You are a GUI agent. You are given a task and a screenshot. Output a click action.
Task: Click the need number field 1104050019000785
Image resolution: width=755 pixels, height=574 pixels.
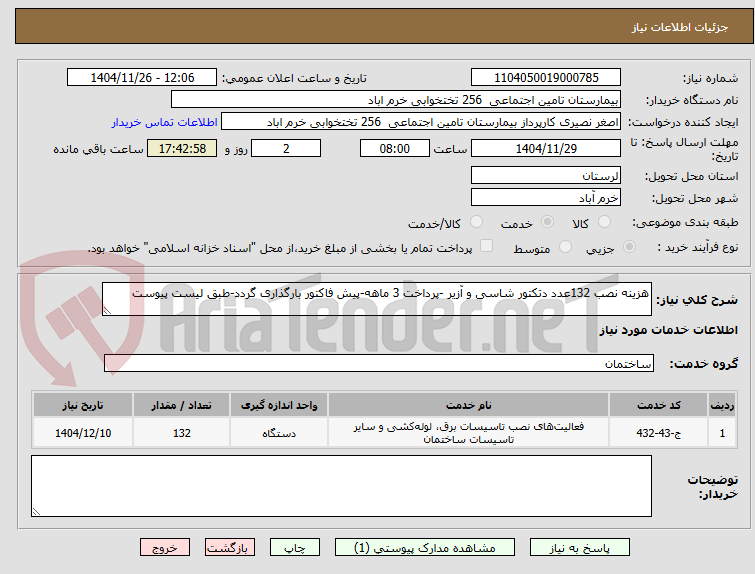coord(546,78)
